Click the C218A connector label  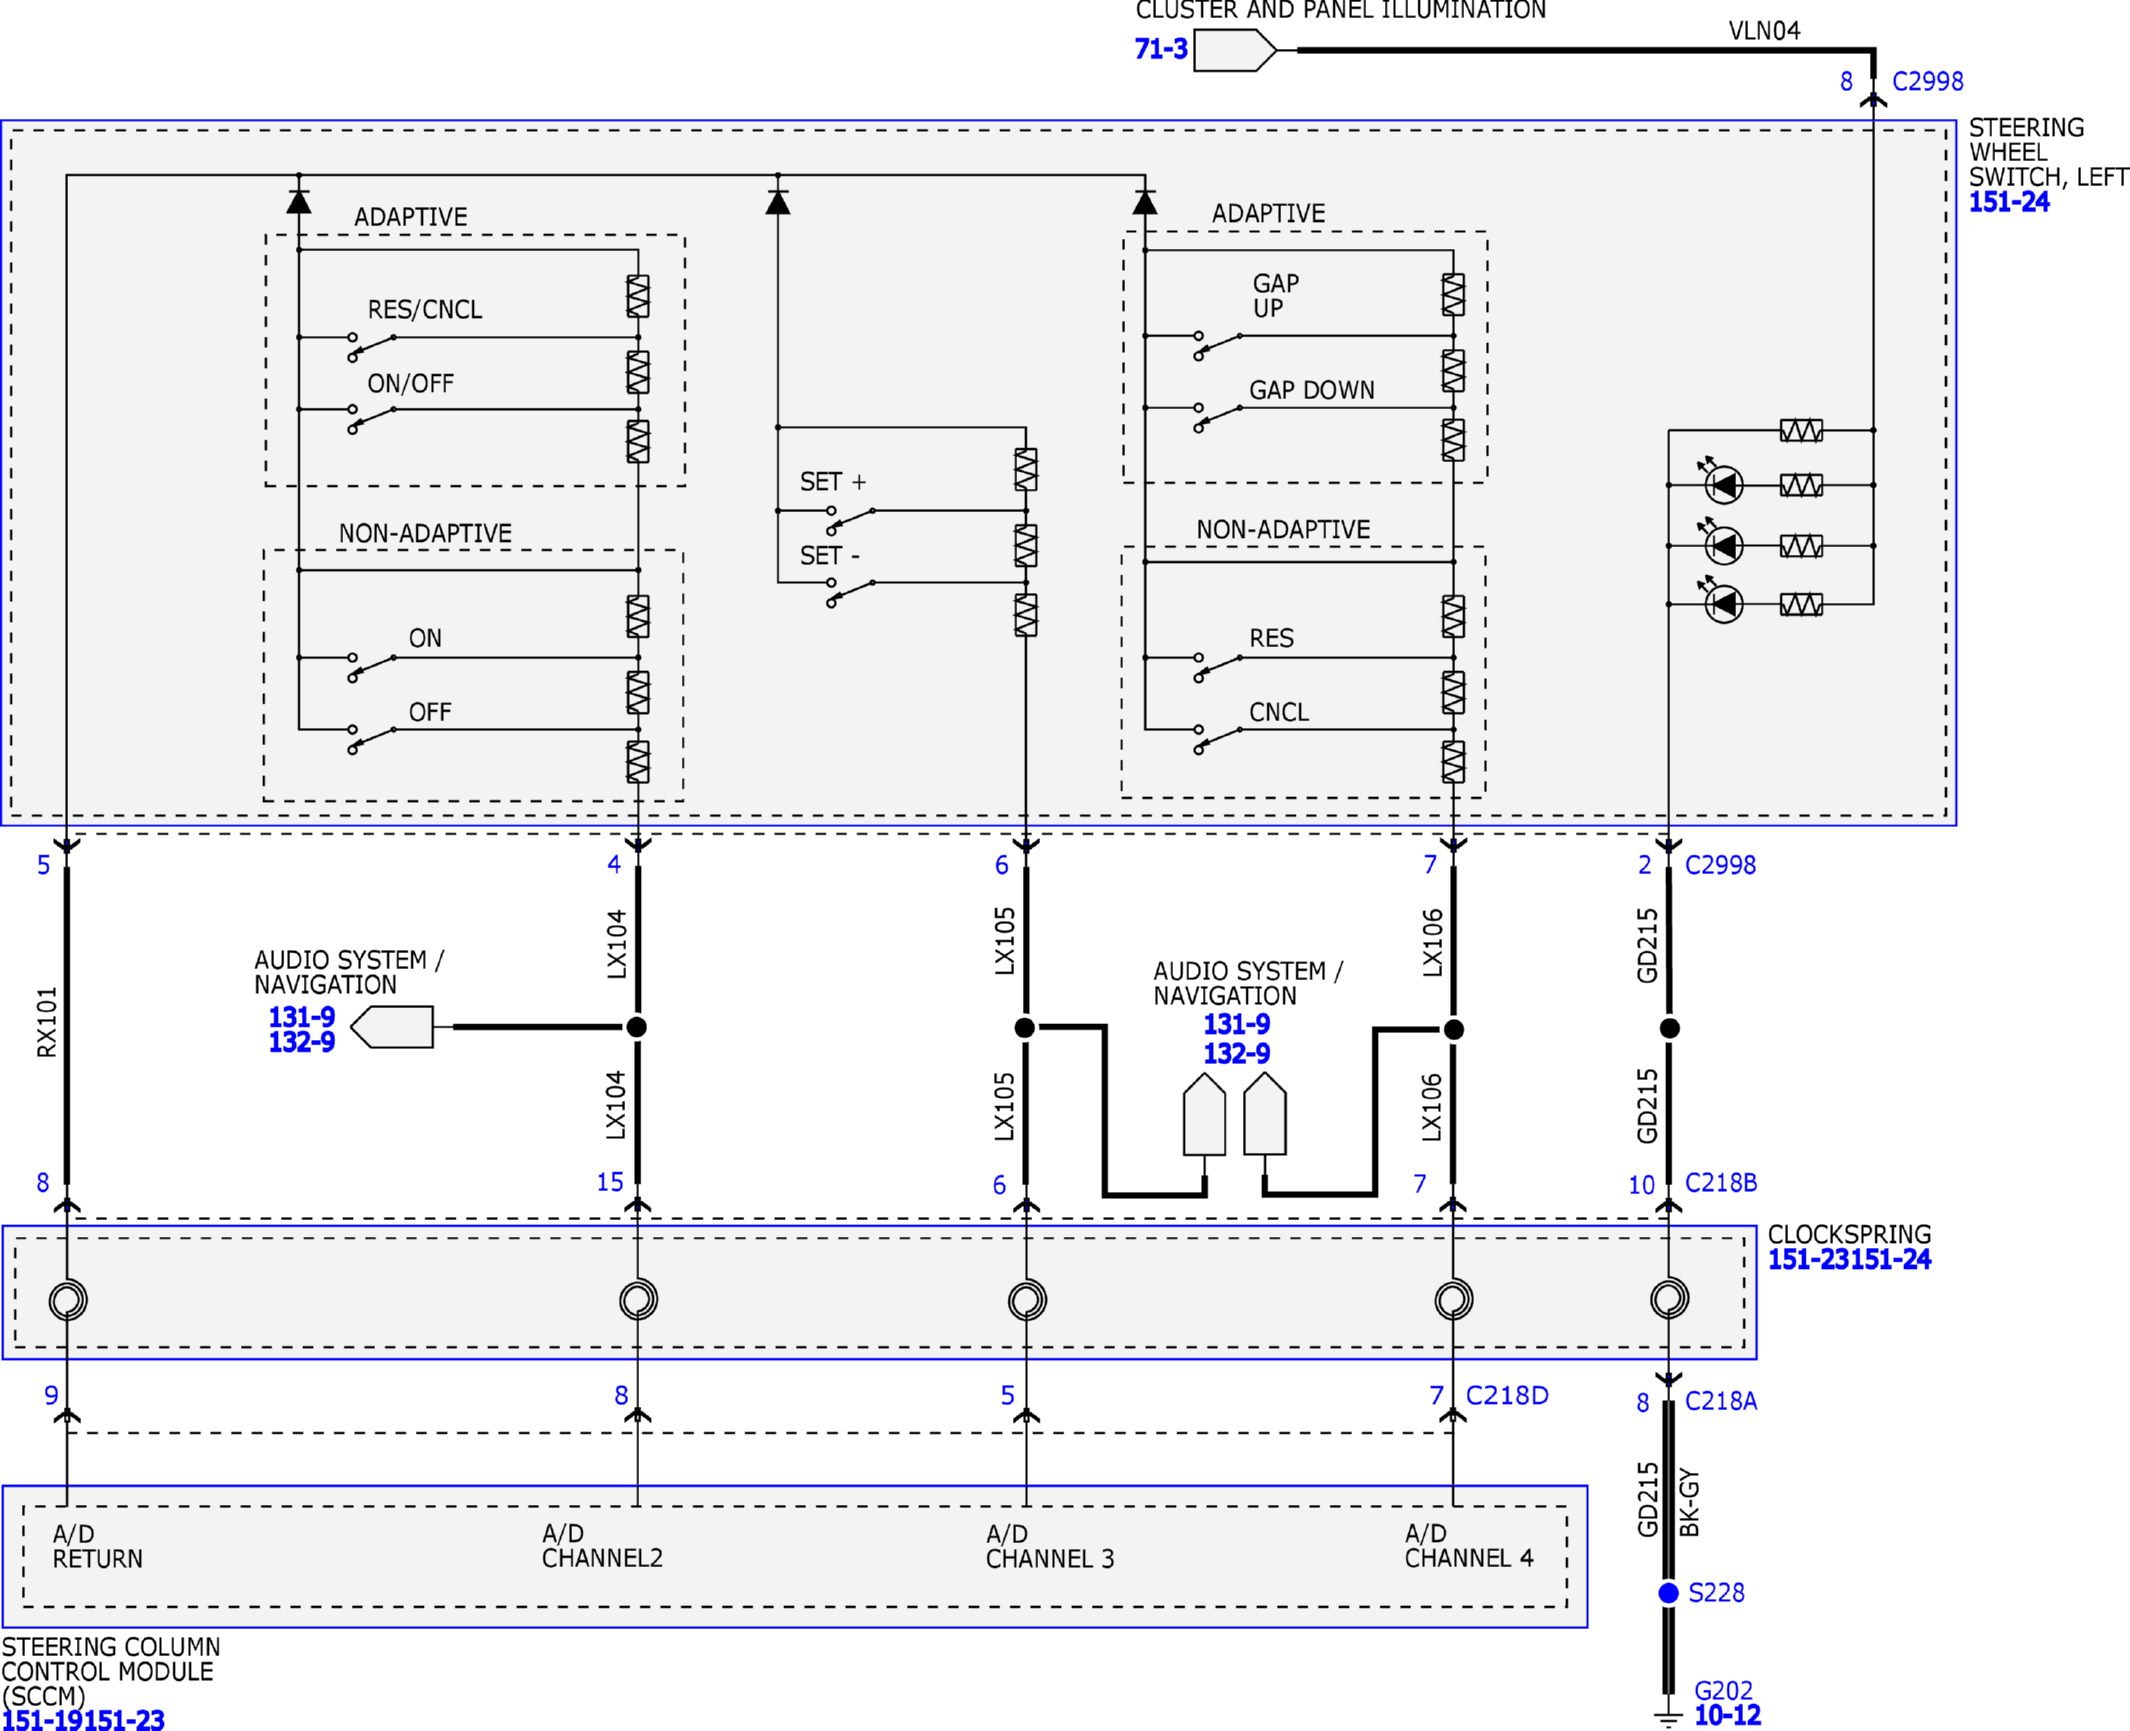tap(1721, 1401)
